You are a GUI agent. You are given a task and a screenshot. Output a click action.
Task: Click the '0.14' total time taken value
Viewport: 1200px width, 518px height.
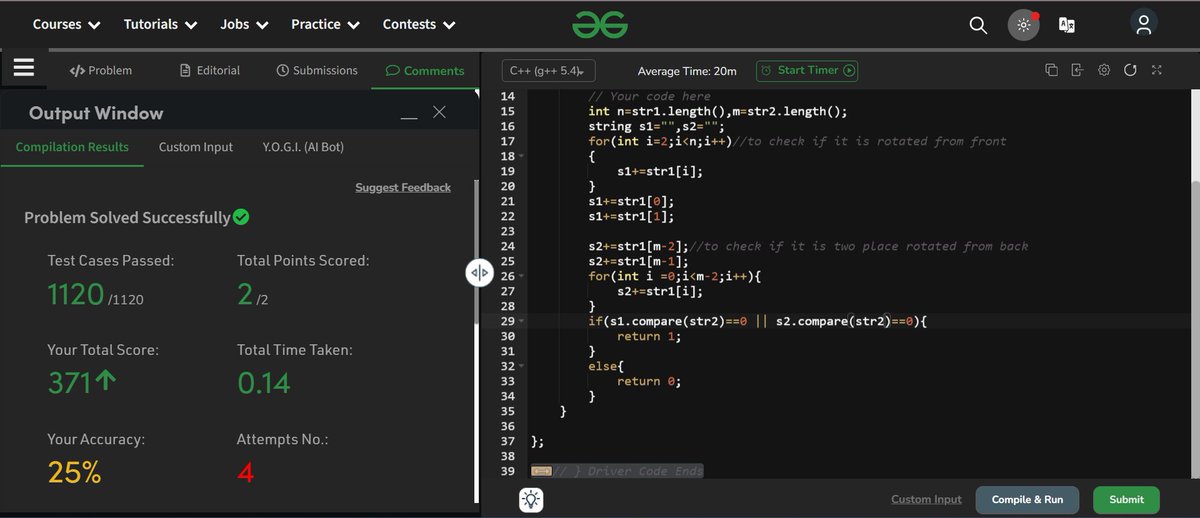tap(264, 383)
